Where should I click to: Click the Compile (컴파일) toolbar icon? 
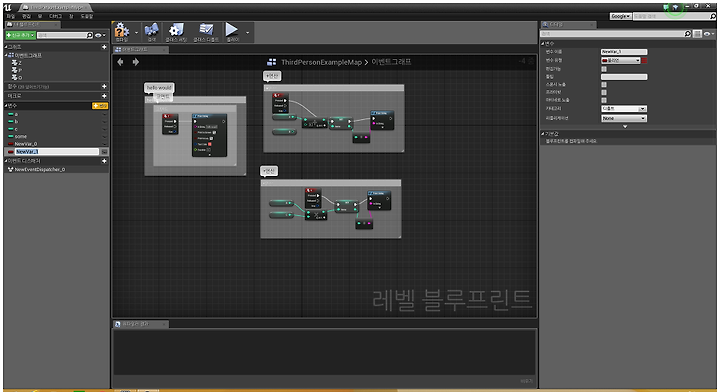(122, 31)
